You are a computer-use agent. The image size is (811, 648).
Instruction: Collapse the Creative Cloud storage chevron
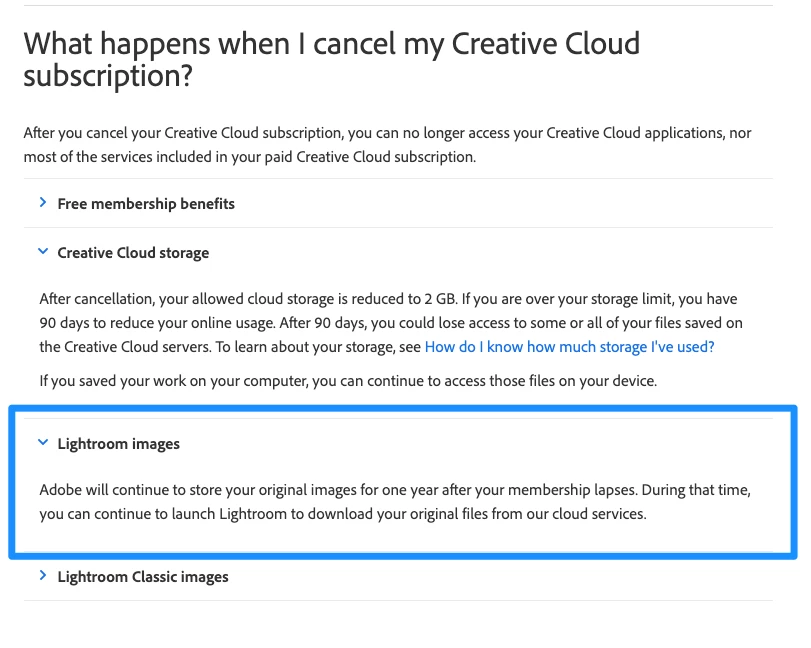(43, 251)
